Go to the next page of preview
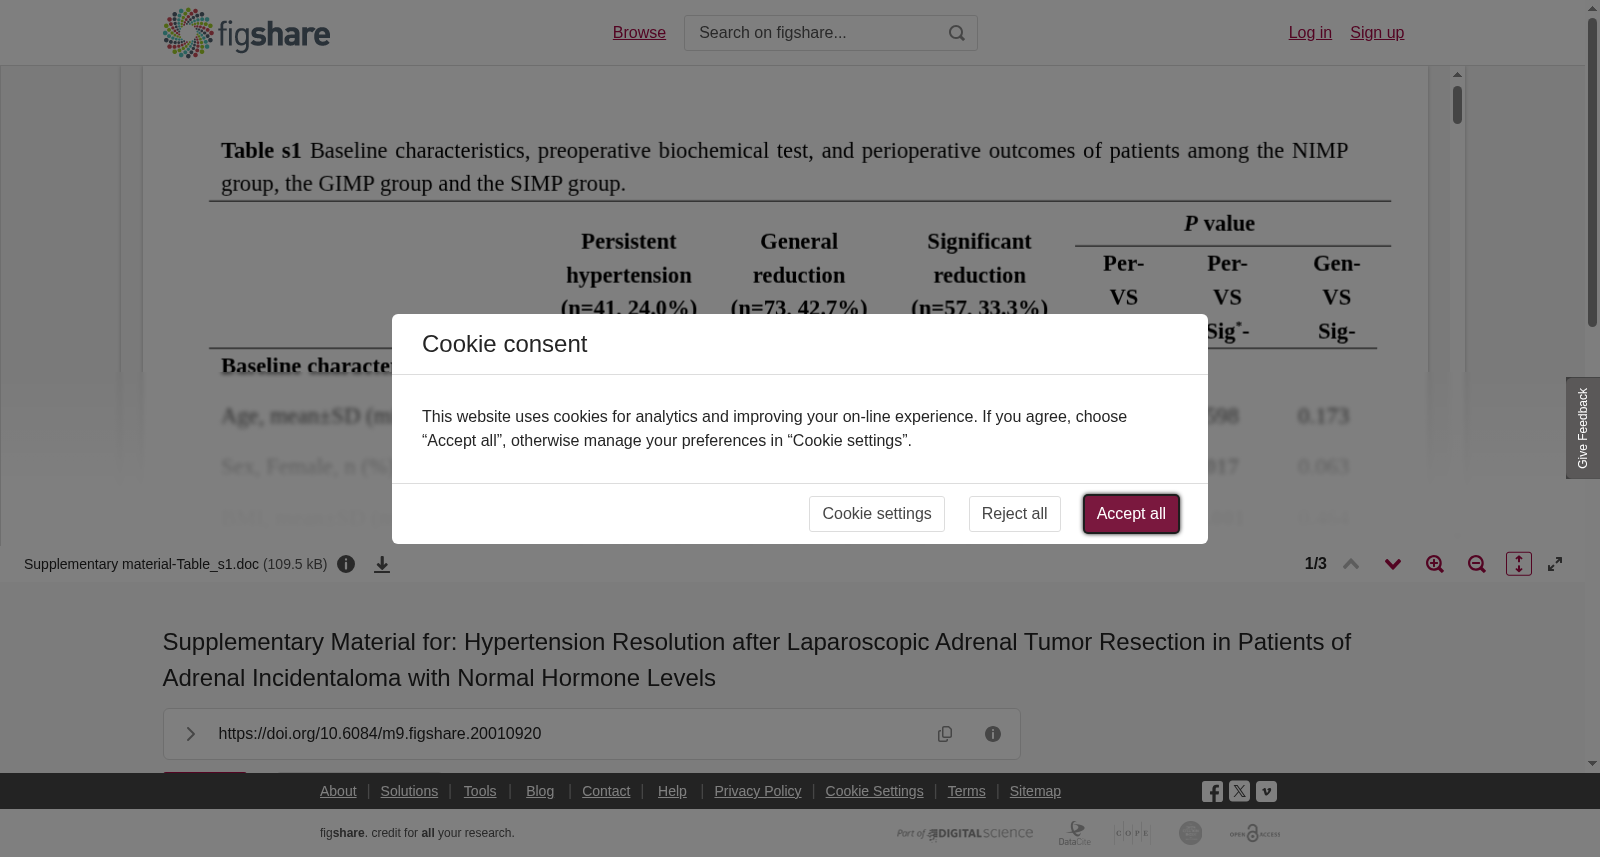The image size is (1600, 857). click(x=1393, y=564)
